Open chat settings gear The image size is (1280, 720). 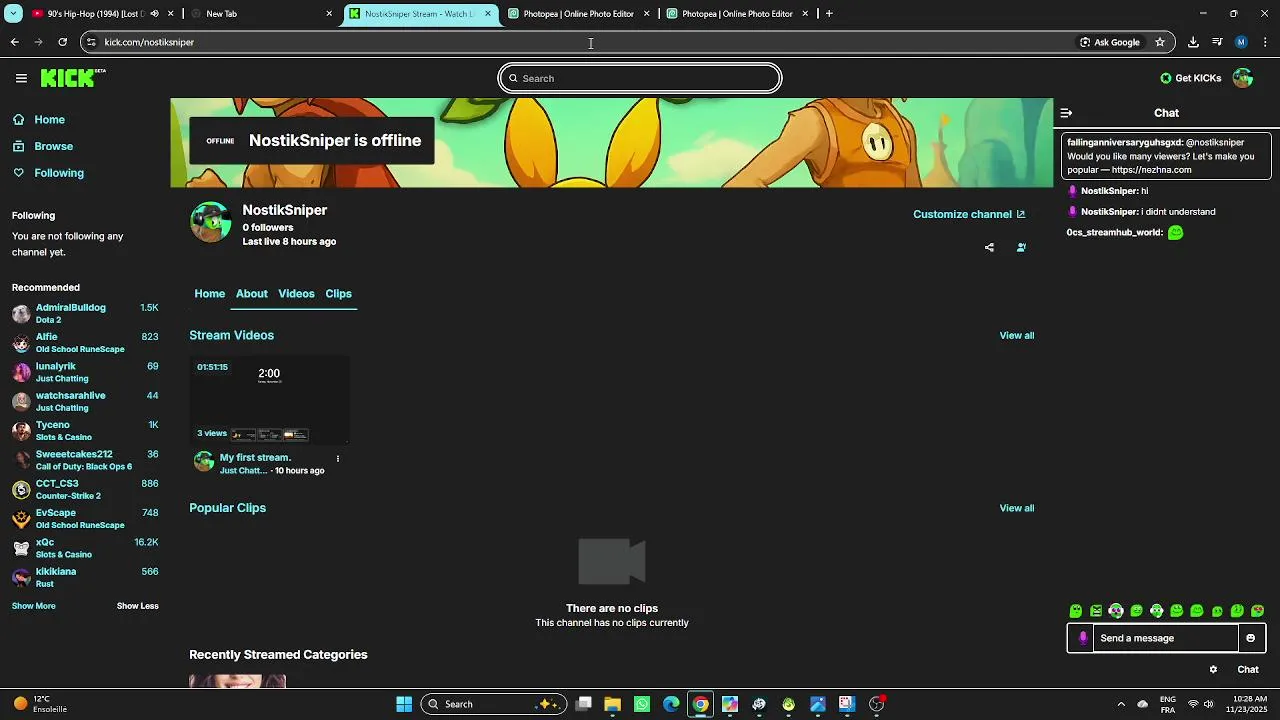1213,670
